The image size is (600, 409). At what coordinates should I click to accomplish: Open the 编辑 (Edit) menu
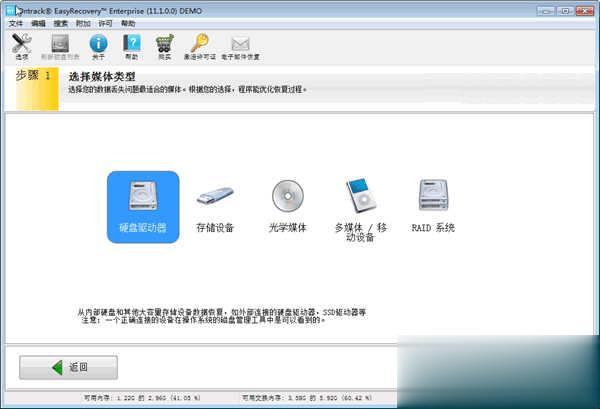38,24
